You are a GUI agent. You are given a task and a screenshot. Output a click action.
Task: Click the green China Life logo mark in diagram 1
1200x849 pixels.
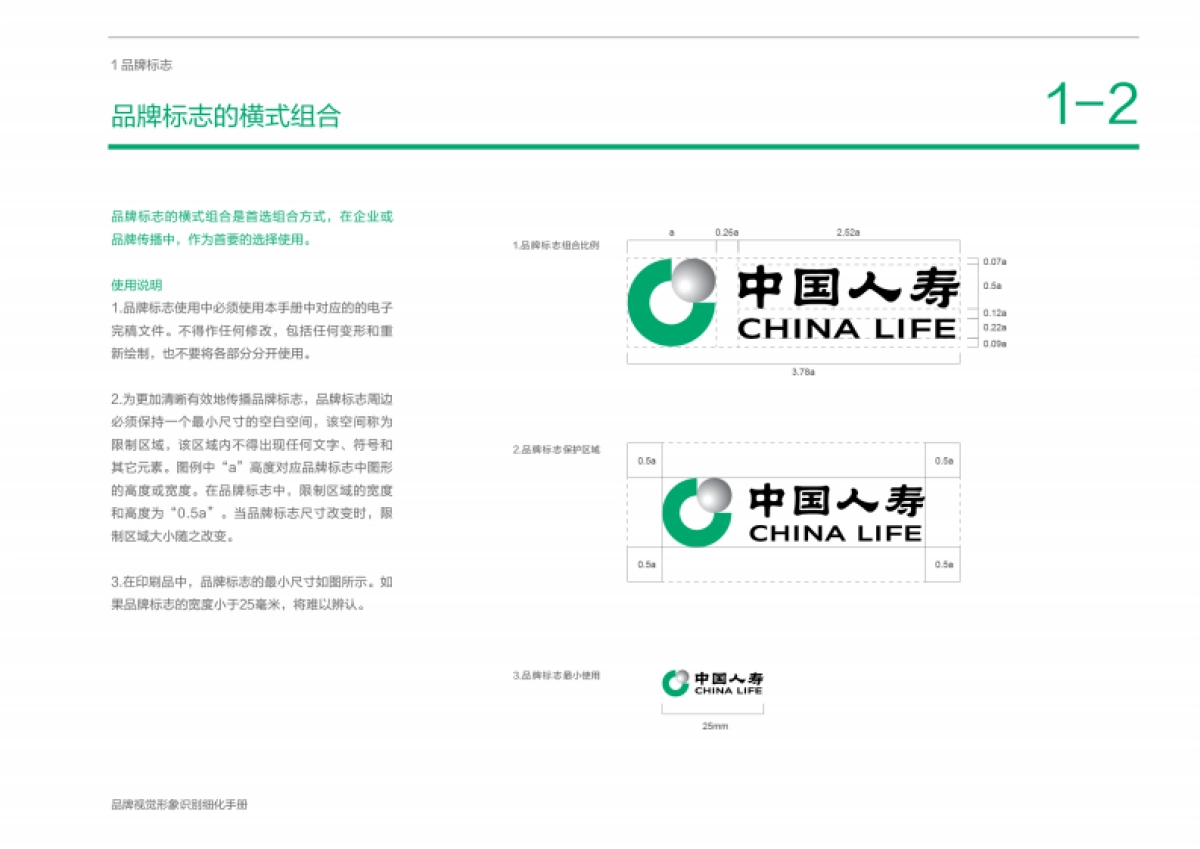tap(669, 301)
